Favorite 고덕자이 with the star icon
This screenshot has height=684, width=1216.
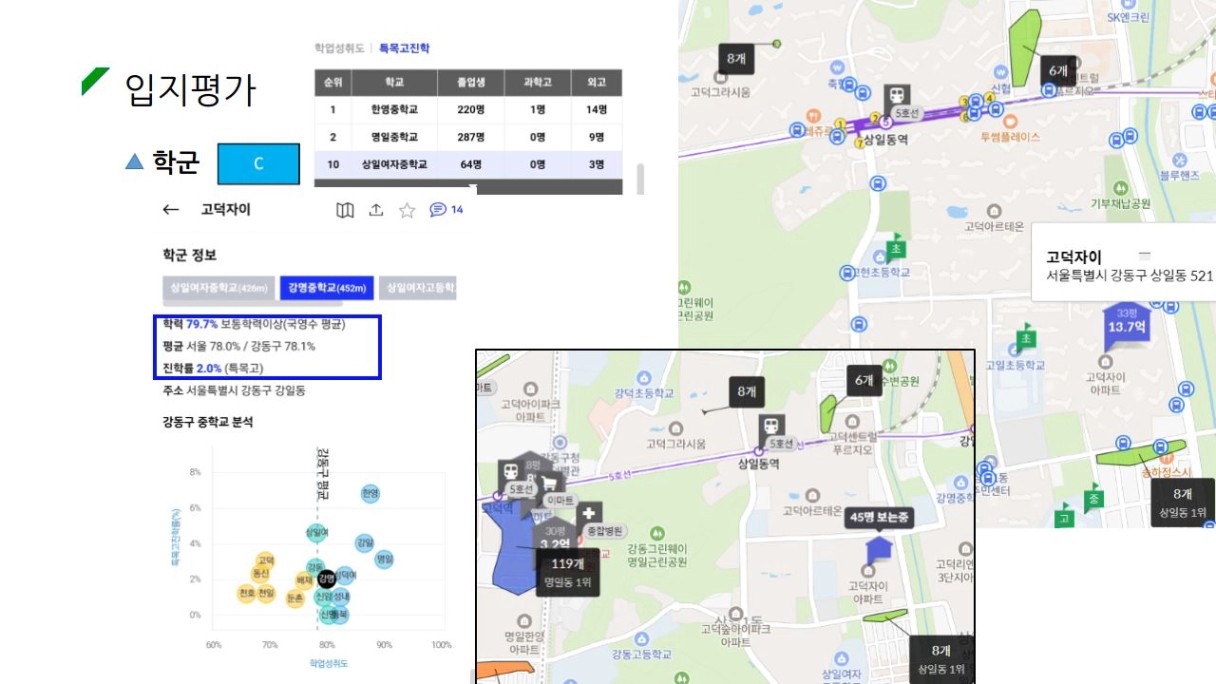[407, 210]
